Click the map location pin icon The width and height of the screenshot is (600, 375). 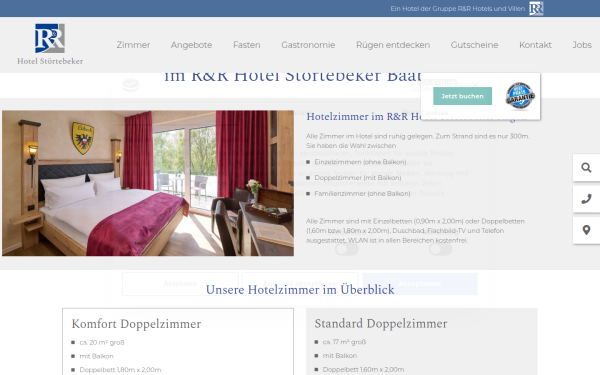click(586, 230)
